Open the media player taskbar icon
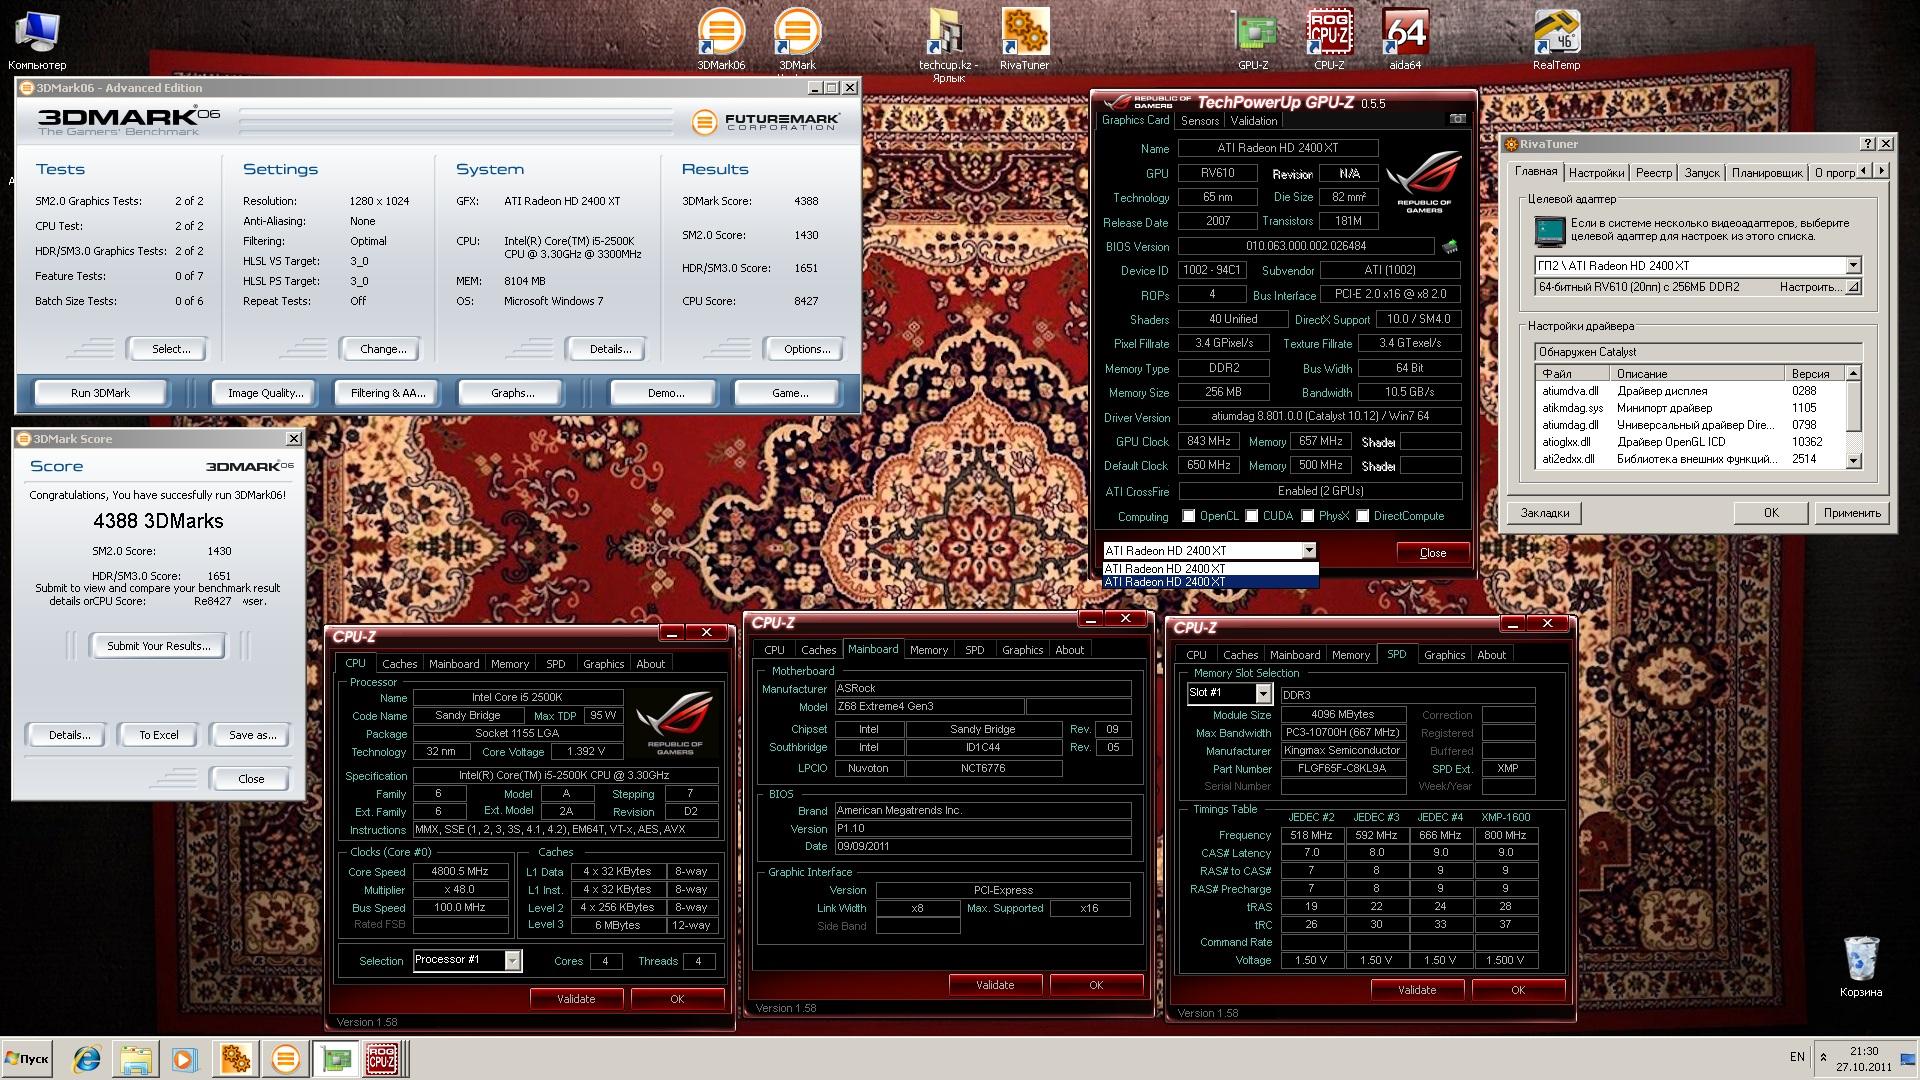Screen dimensions: 1920x1080 pyautogui.click(x=184, y=1058)
